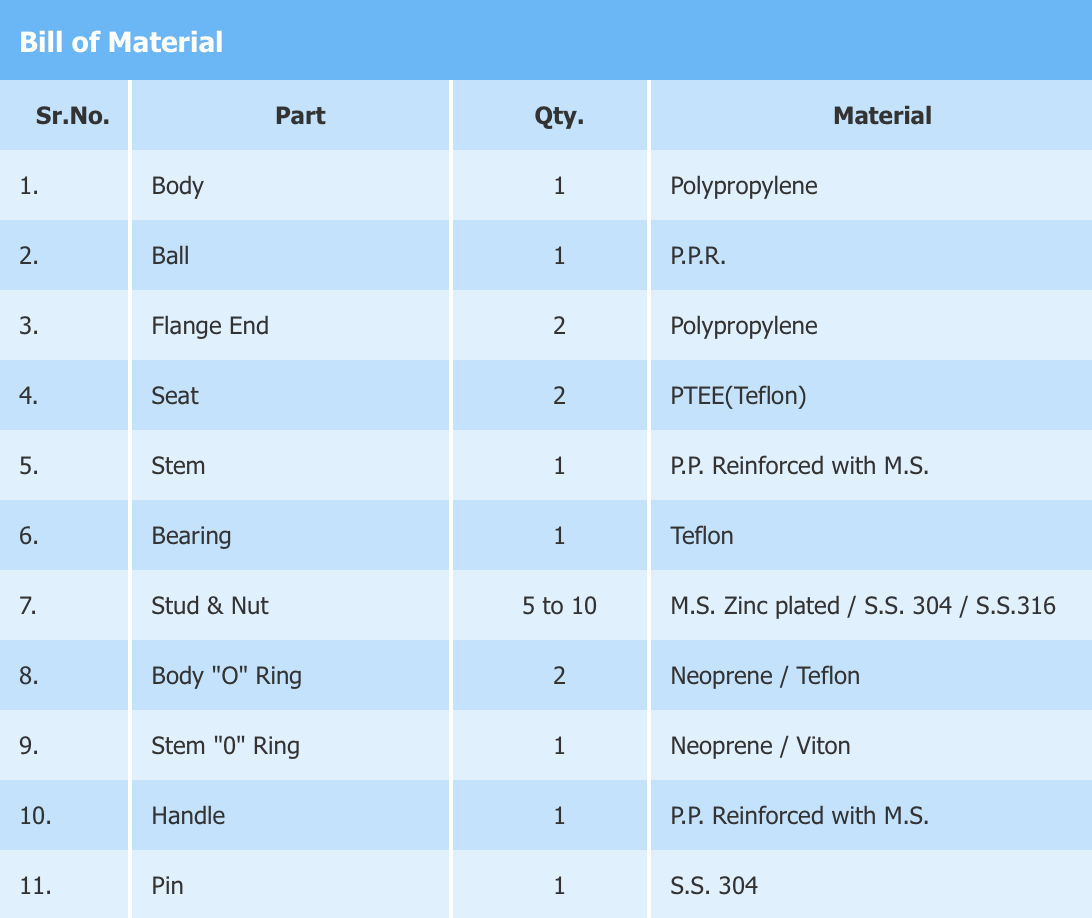Select the "5 to 10" quantity cell
The height and width of the screenshot is (918, 1092).
[559, 606]
